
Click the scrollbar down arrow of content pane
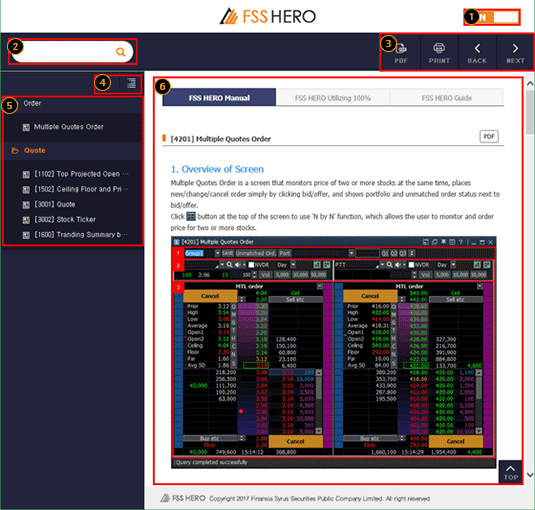click(530, 475)
